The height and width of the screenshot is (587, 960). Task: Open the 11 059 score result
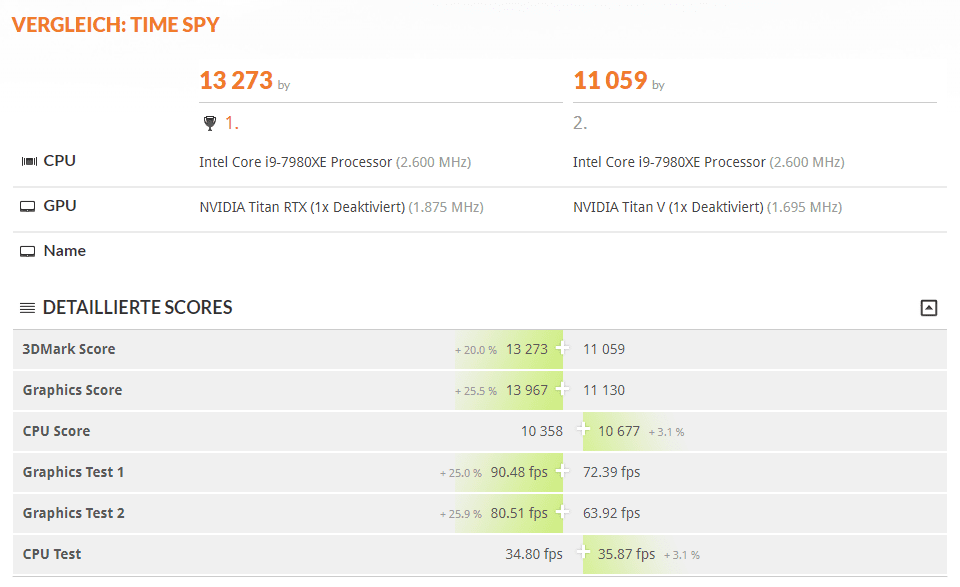(610, 81)
